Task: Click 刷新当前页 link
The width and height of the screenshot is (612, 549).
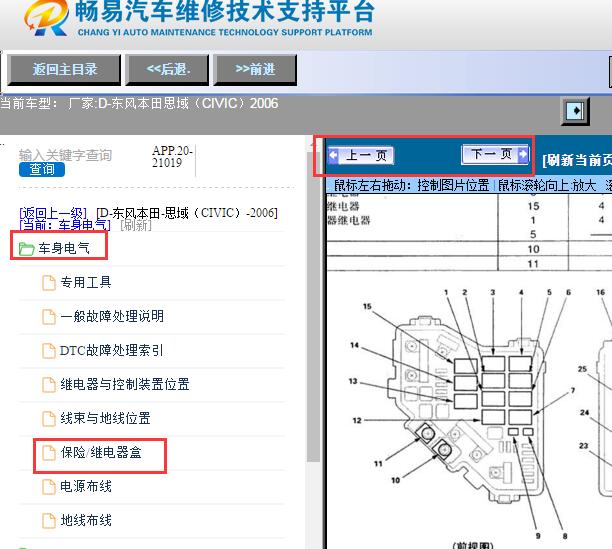Action: pyautogui.click(x=577, y=160)
